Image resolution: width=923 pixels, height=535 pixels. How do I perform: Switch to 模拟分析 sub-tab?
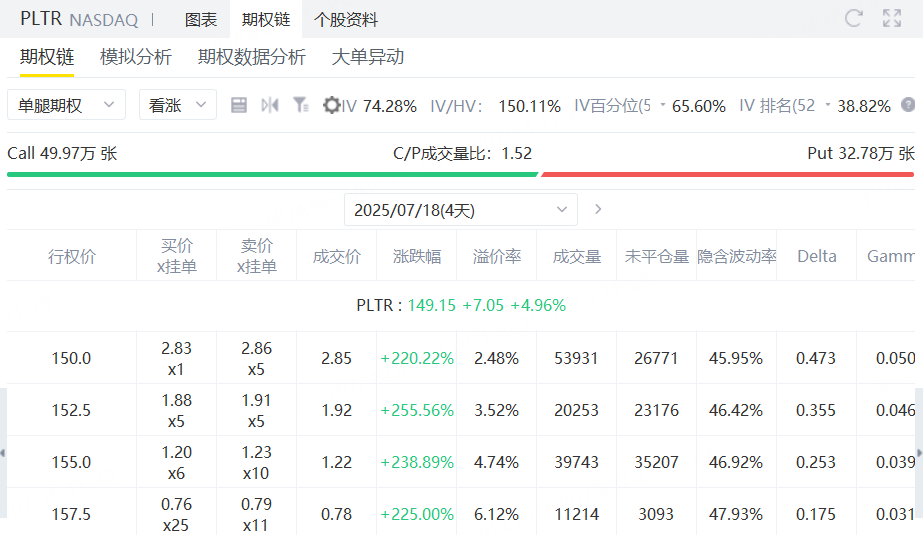(136, 57)
